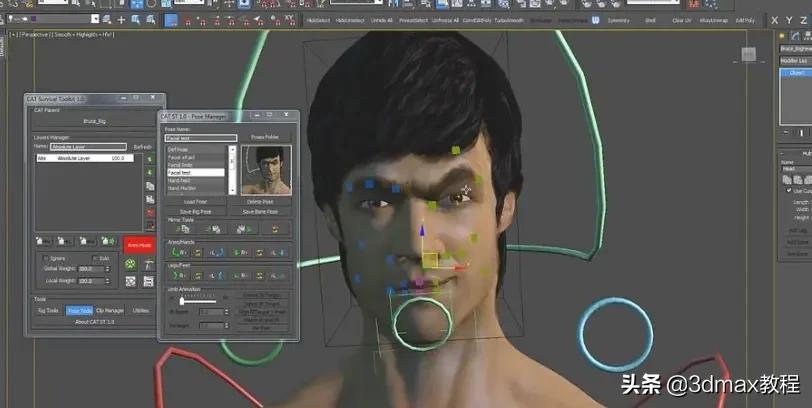812x408 pixels.
Task: Click the dice-like icon below the paw
Action: click(130, 281)
